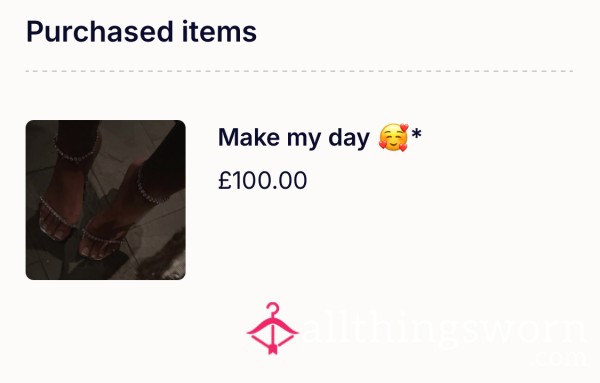Click the ".com" watermark text

[x=561, y=358]
